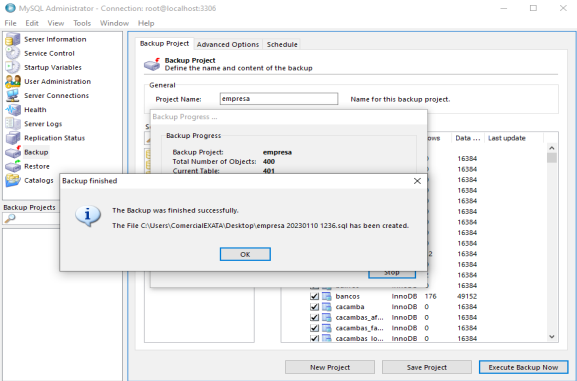Click the table list scrollbar down arrow
The height and width of the screenshot is (381, 577).
[552, 336]
